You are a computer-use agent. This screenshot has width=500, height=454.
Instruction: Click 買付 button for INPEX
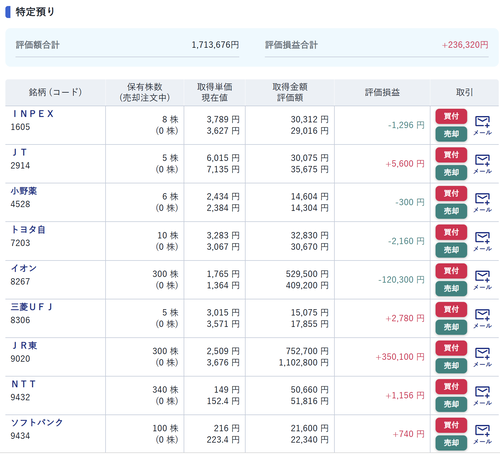(451, 116)
